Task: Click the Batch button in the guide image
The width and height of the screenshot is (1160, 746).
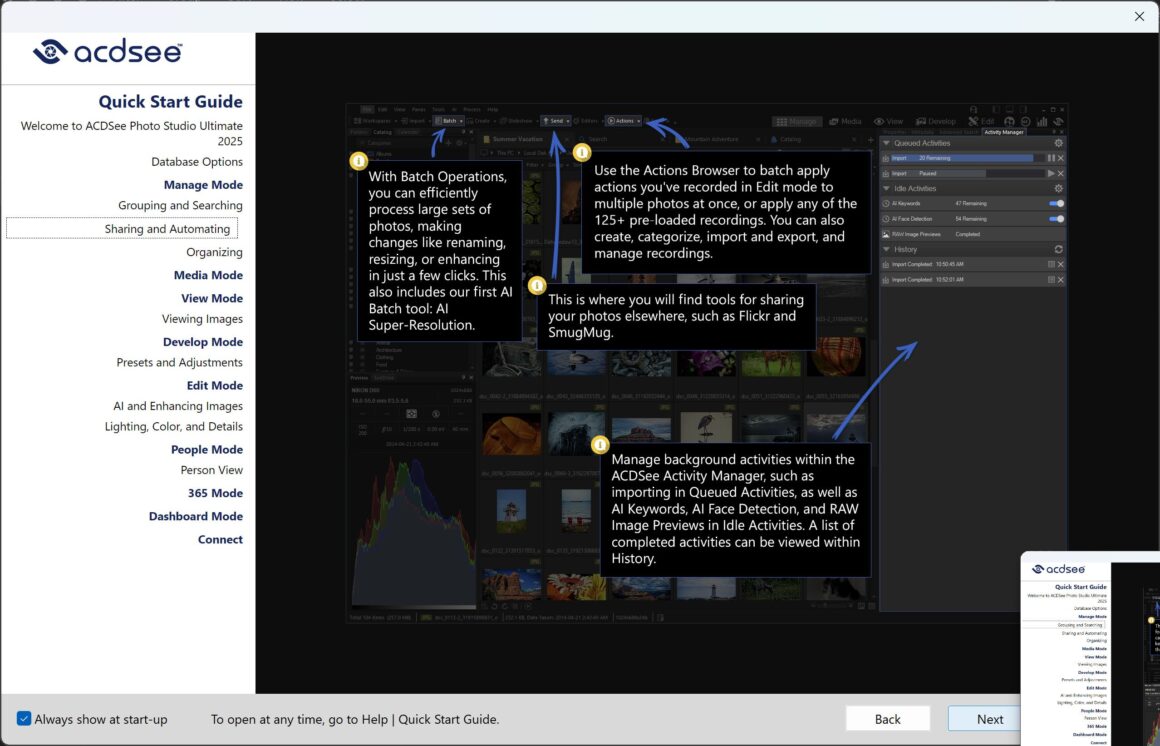Action: point(449,121)
